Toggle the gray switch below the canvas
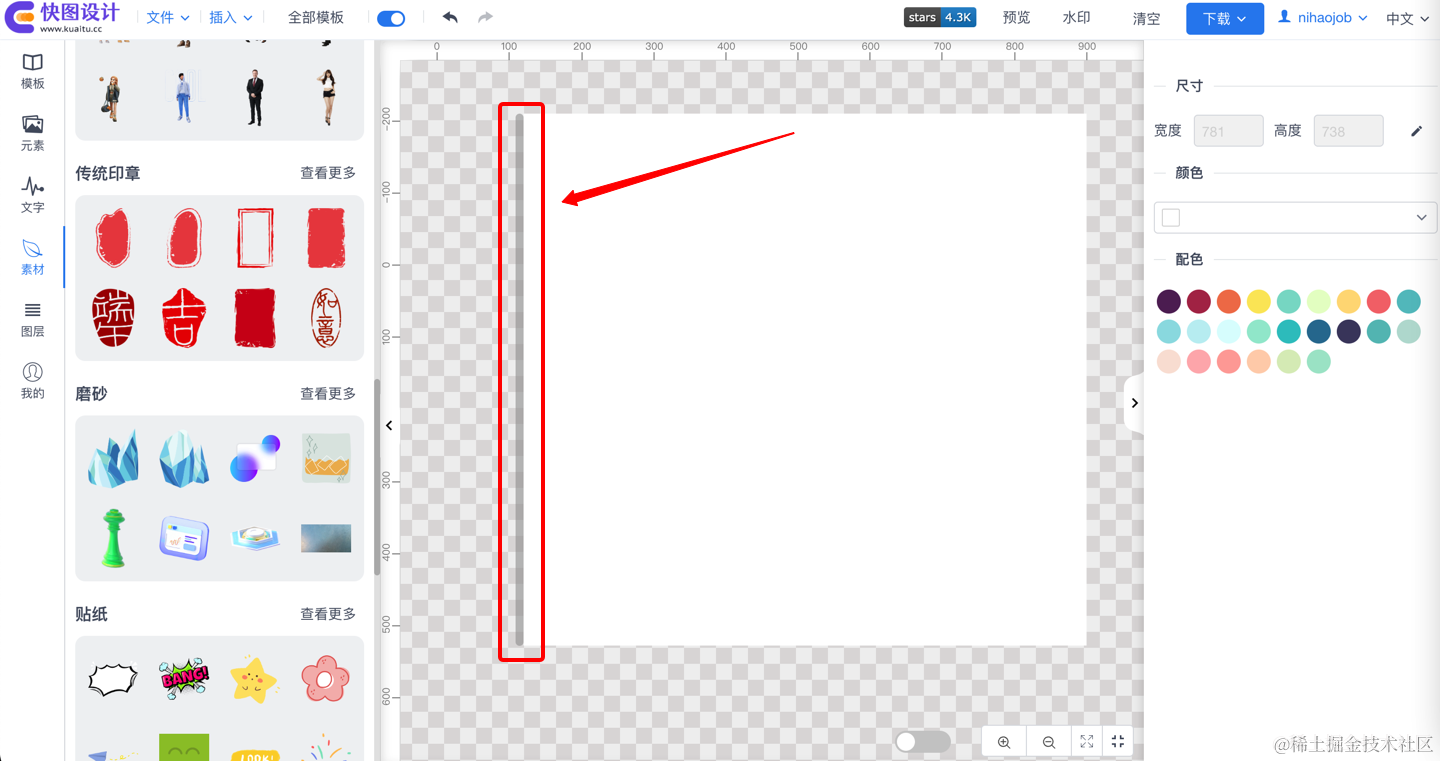Image resolution: width=1440 pixels, height=761 pixels. click(922, 742)
